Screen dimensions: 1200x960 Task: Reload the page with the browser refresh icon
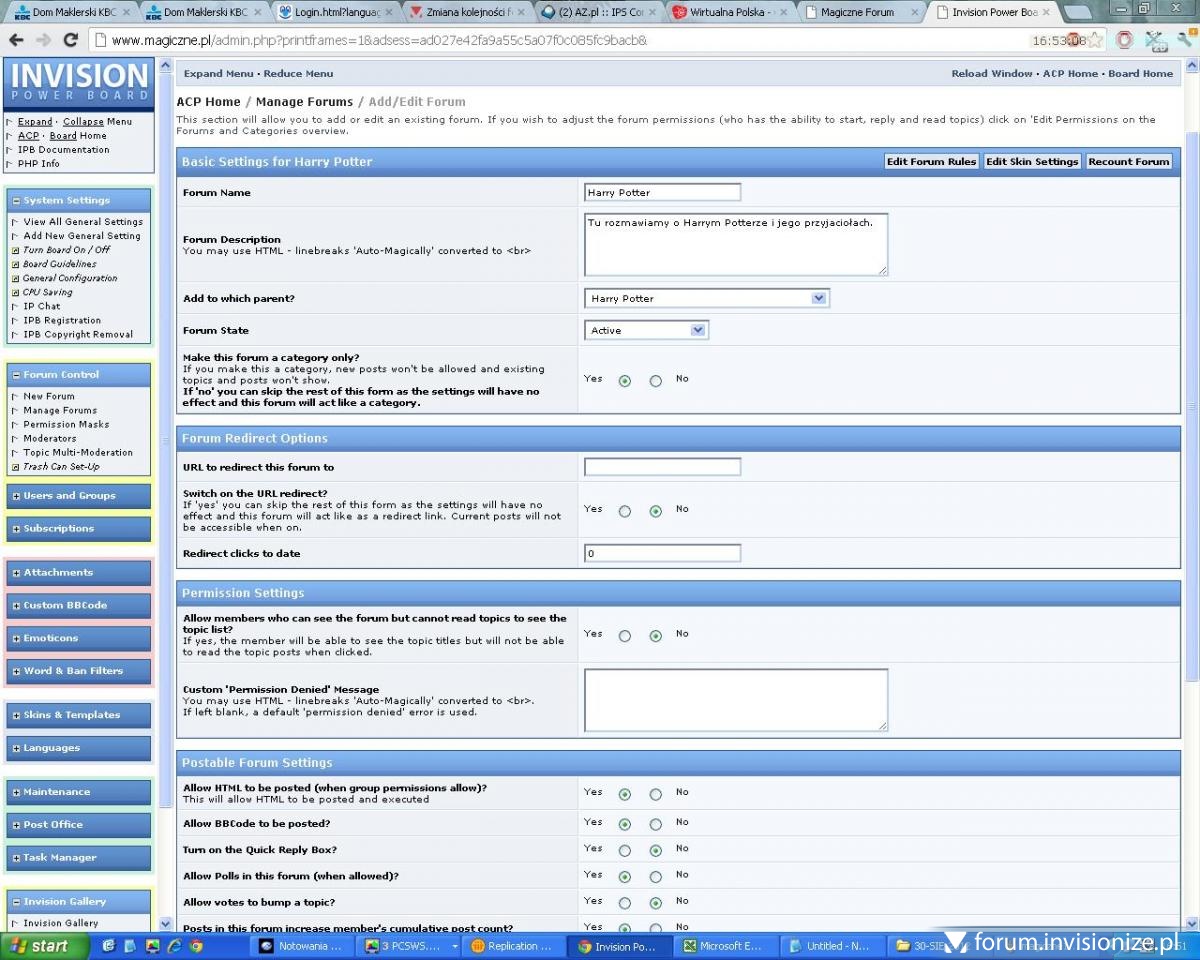(x=70, y=40)
